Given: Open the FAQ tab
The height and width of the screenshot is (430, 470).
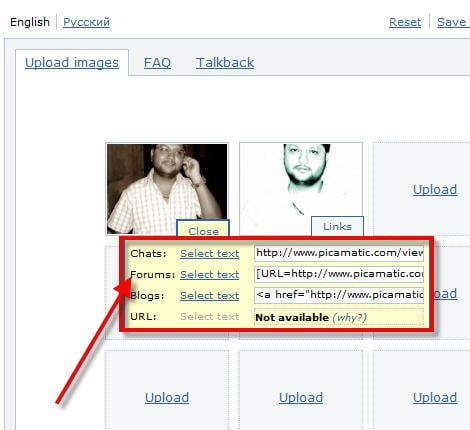Looking at the screenshot, I should click(x=157, y=63).
